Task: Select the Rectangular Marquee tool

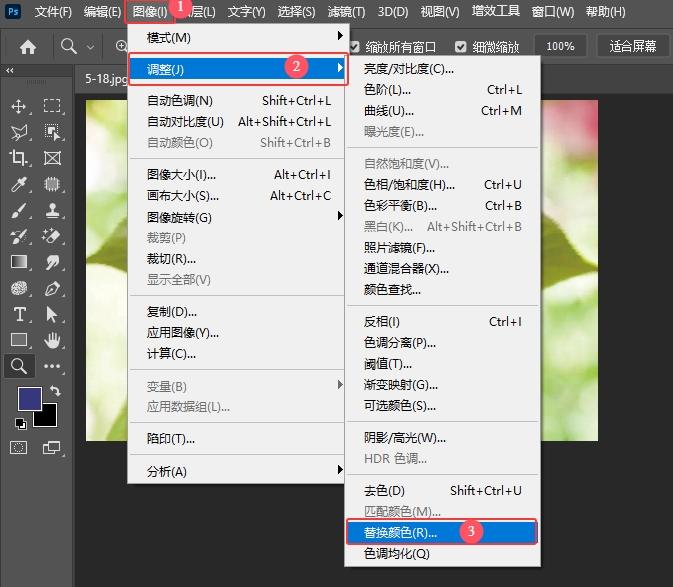Action: pyautogui.click(x=52, y=106)
